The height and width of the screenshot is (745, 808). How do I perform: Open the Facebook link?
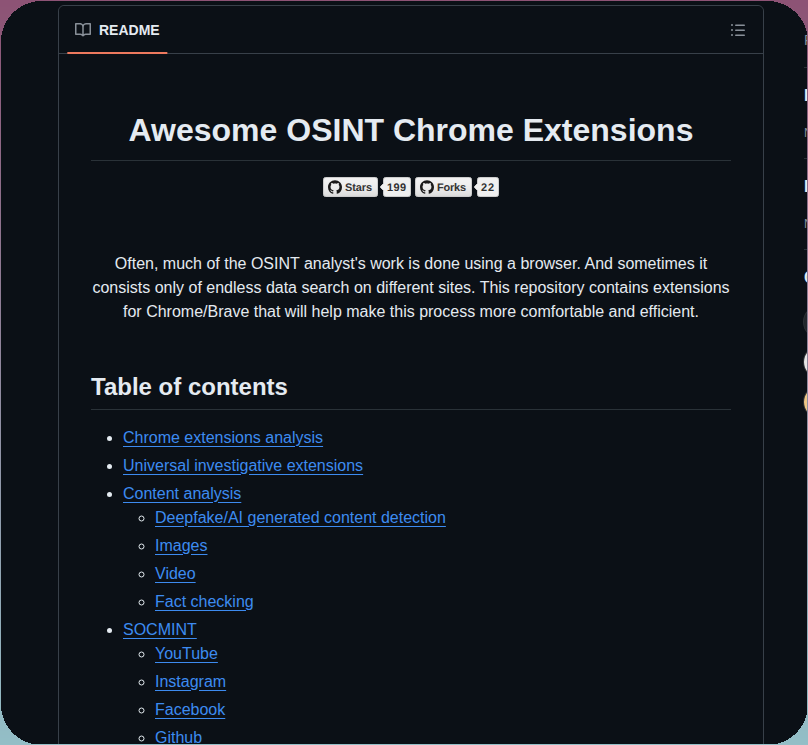click(190, 710)
